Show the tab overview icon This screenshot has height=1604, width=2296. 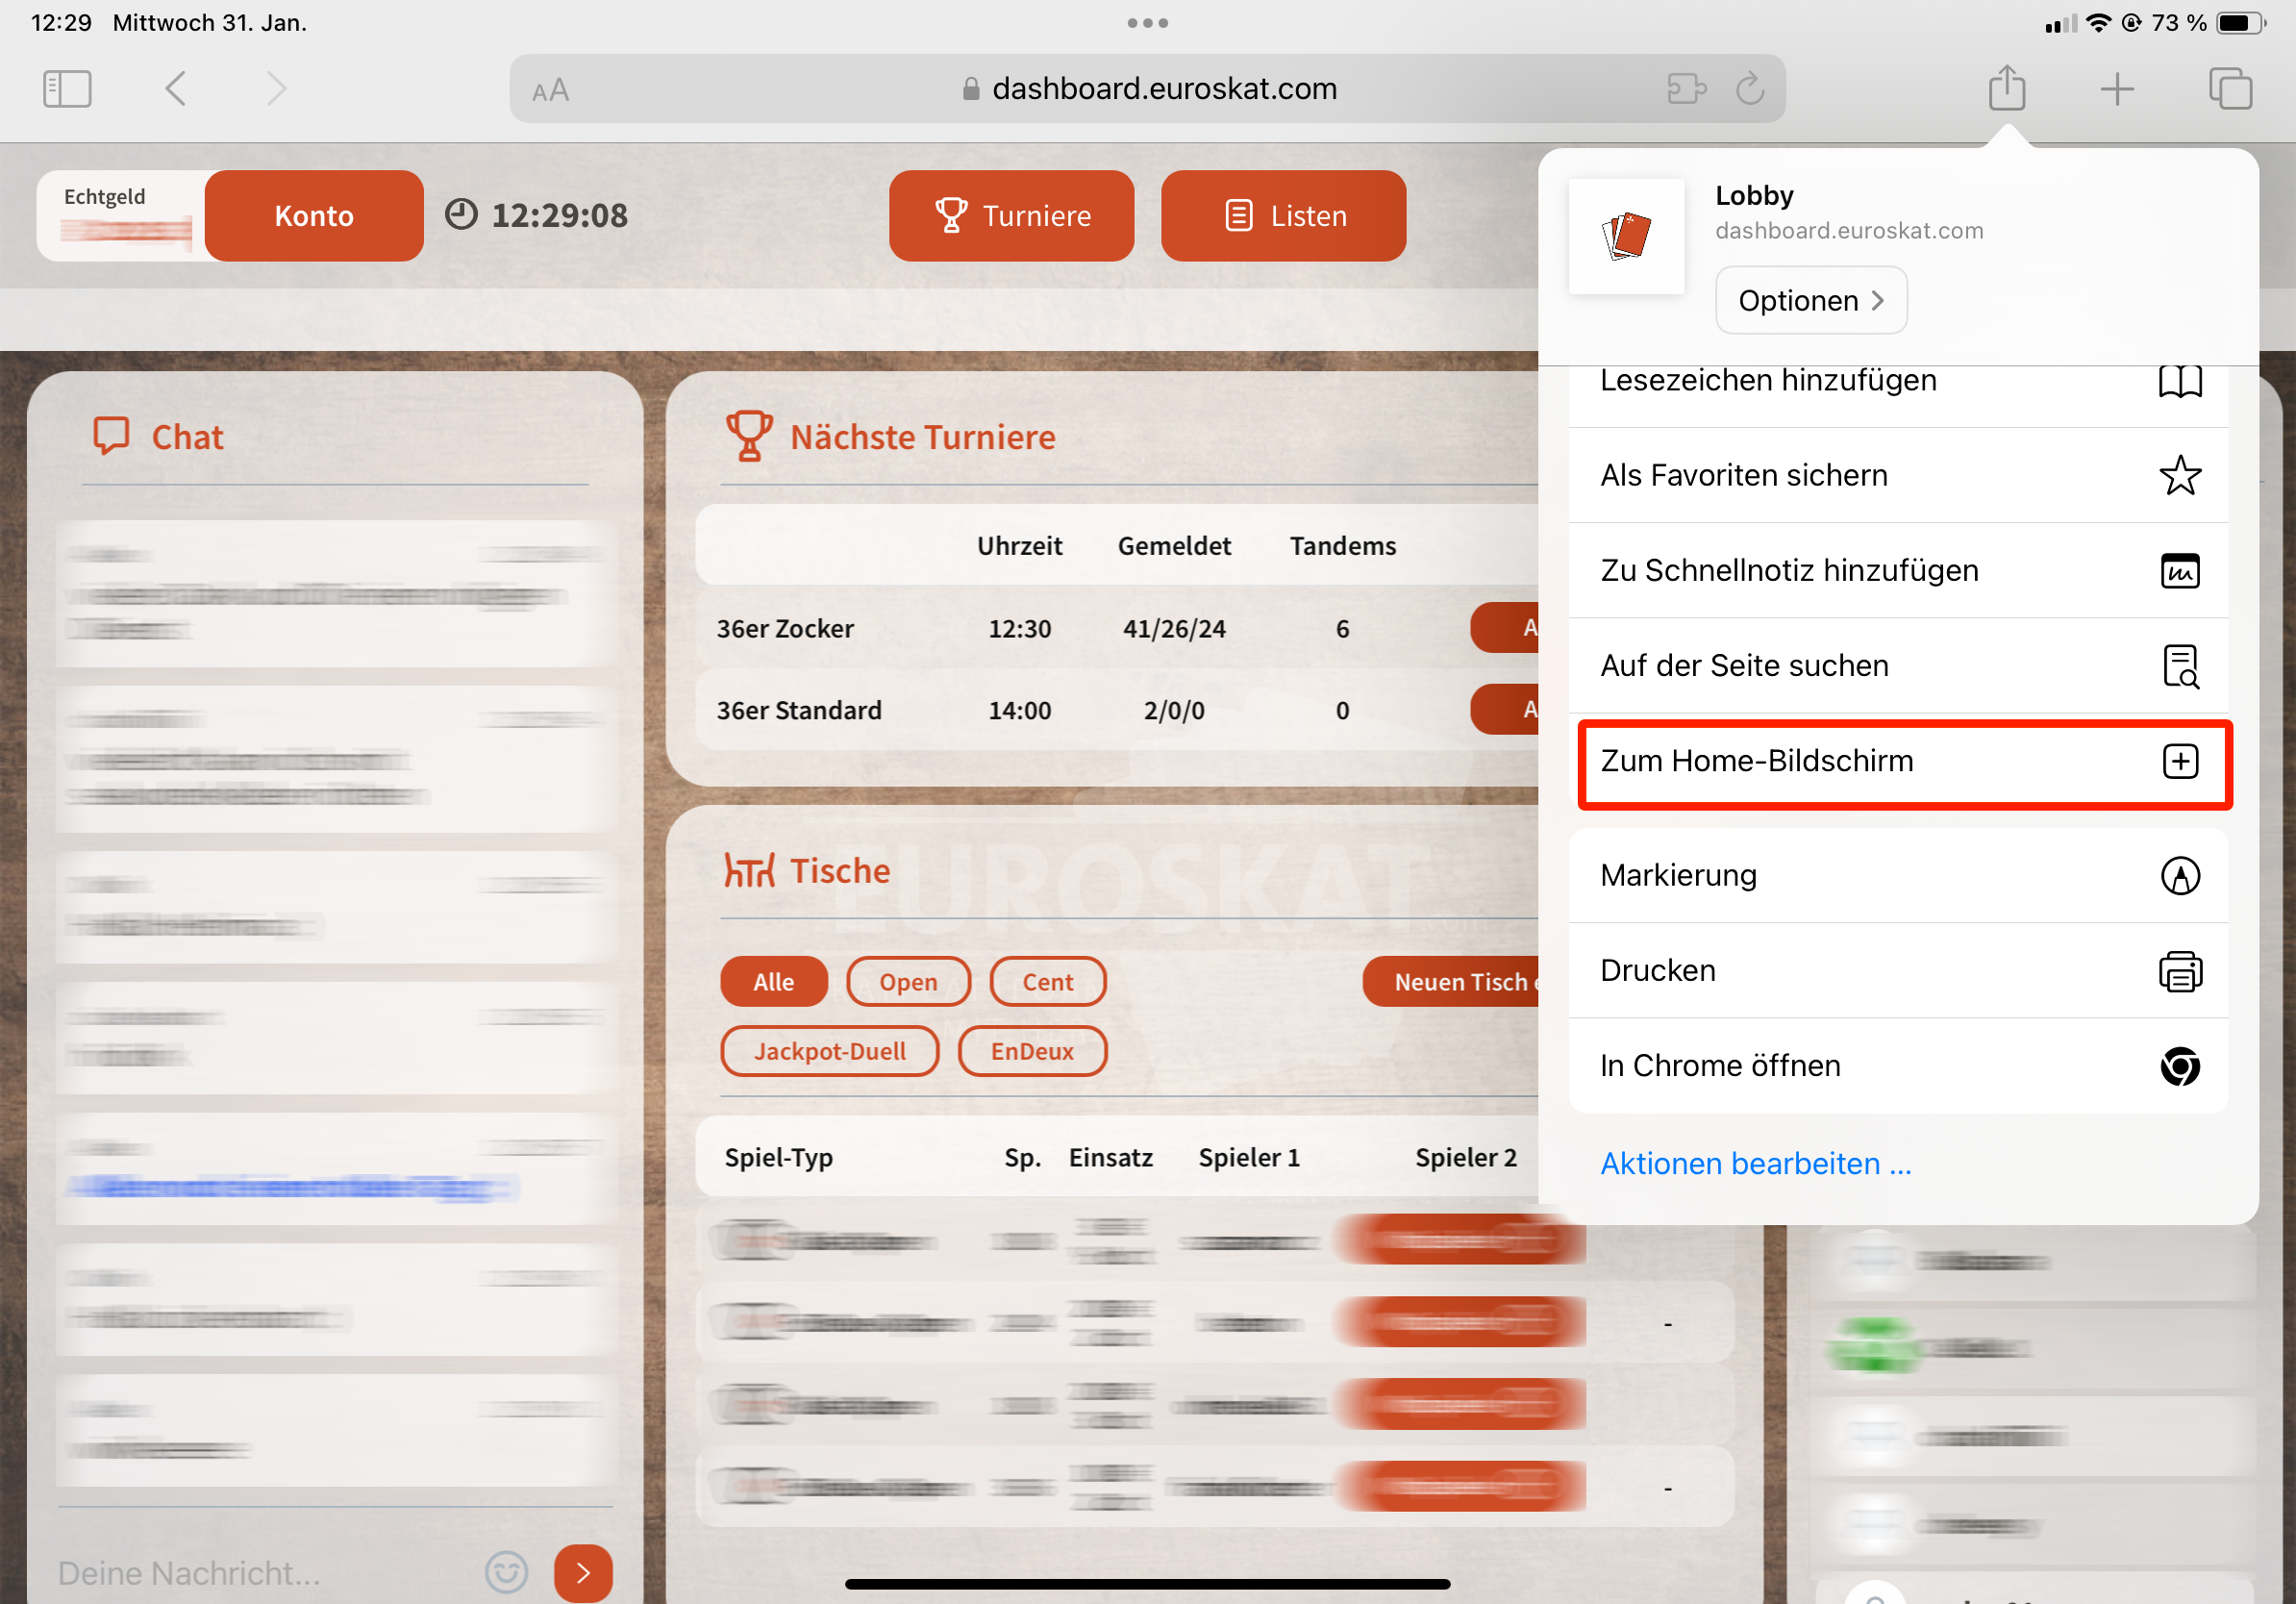tap(2229, 89)
